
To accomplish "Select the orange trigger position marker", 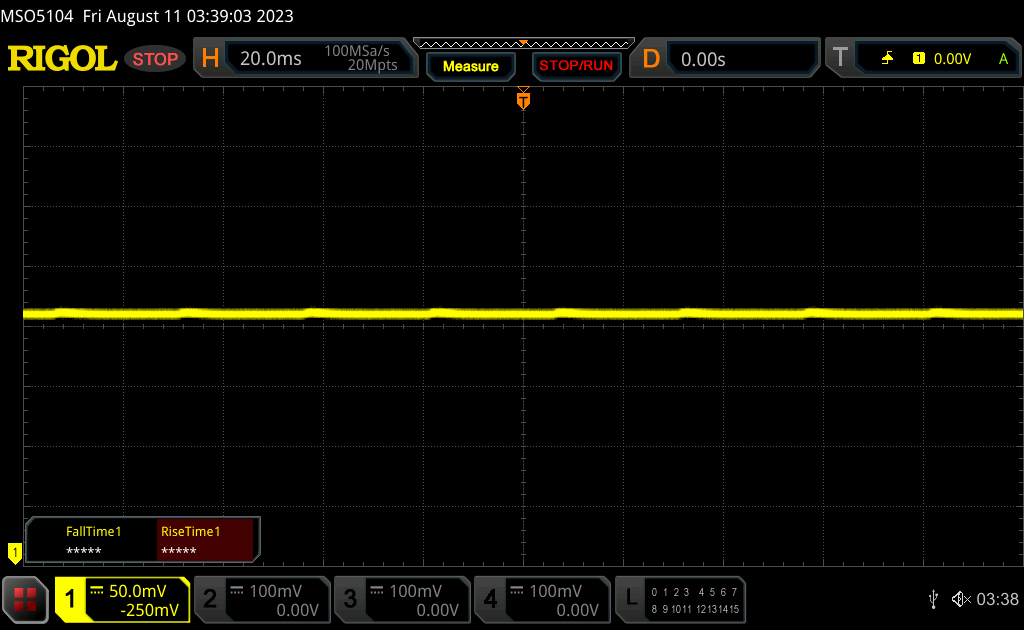I will 522,100.
